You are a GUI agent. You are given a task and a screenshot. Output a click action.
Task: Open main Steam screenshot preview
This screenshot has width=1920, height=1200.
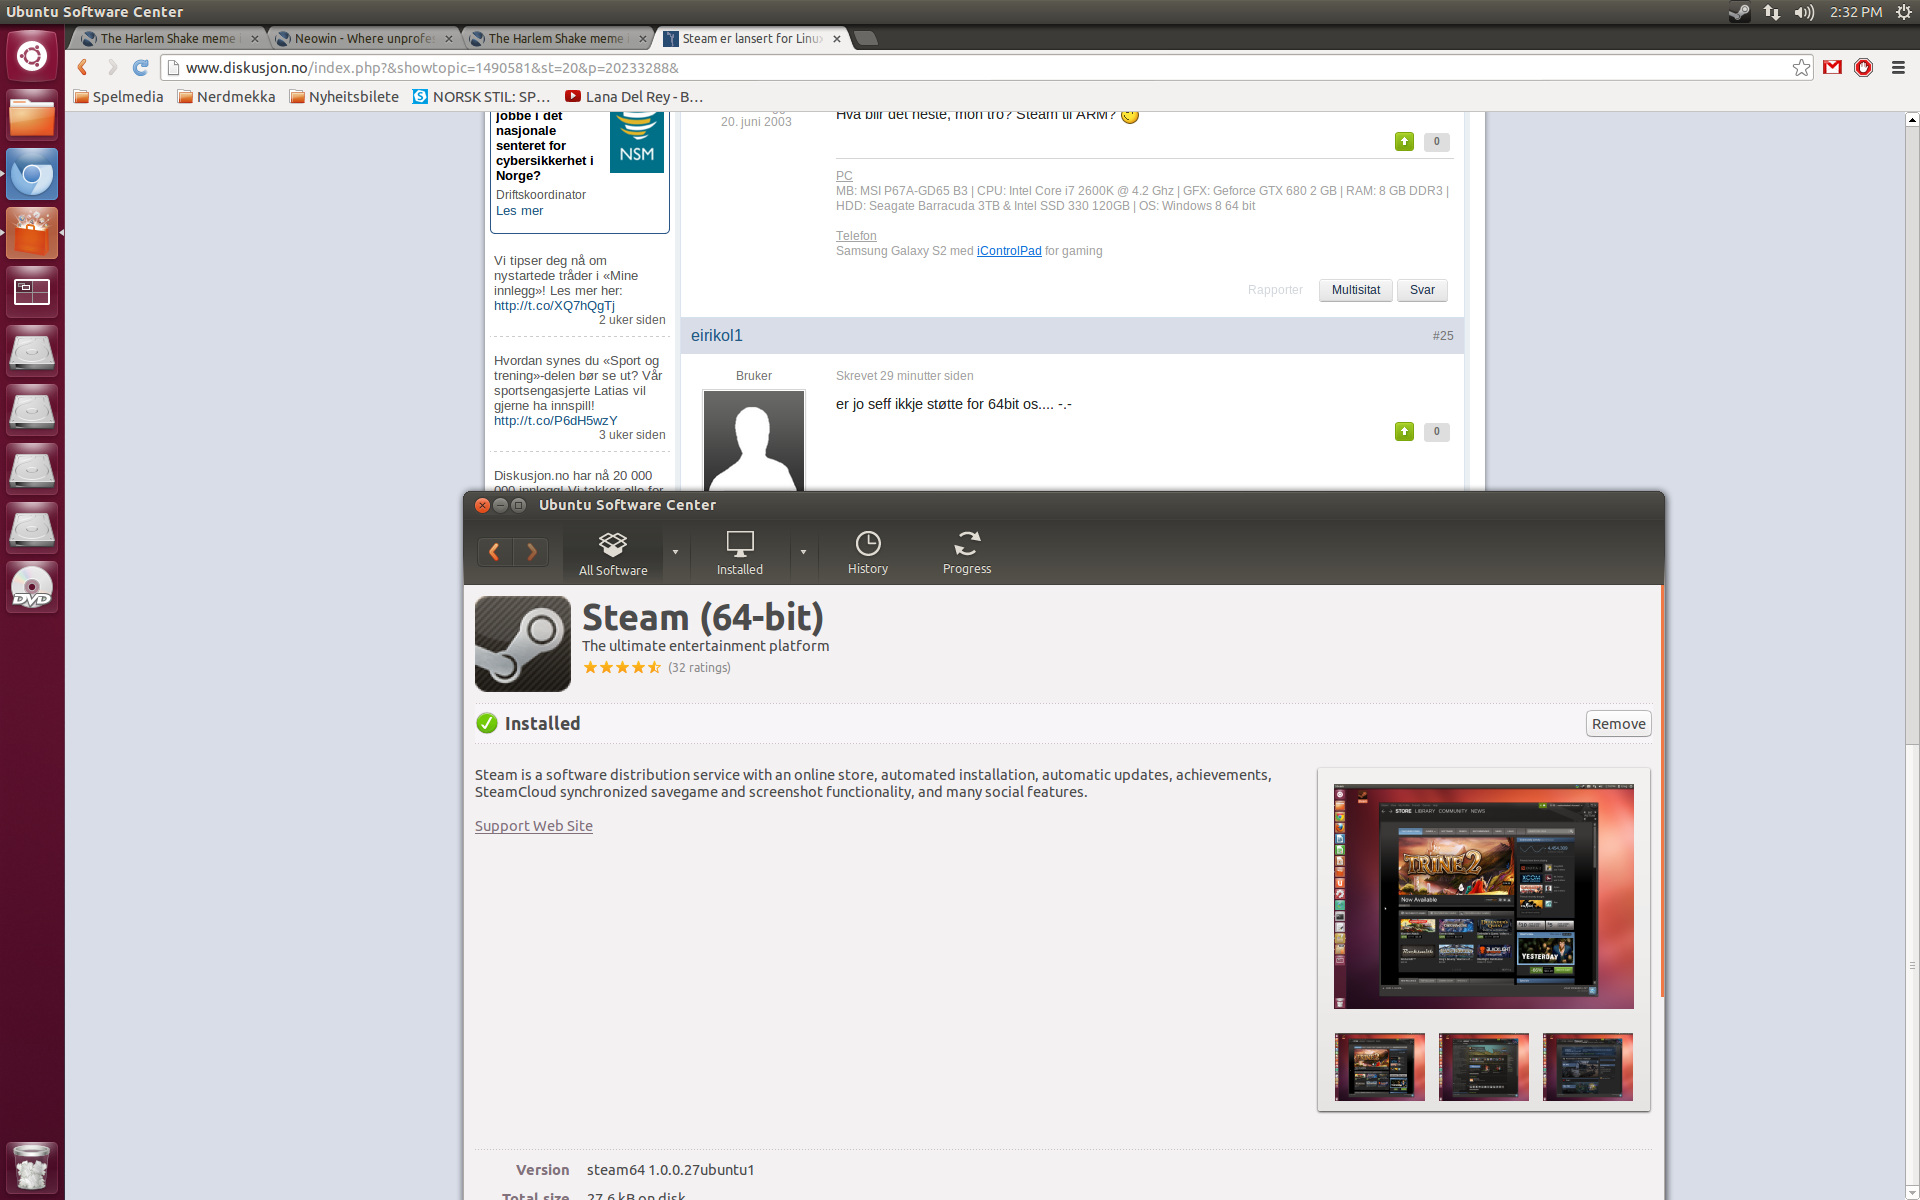[1484, 896]
